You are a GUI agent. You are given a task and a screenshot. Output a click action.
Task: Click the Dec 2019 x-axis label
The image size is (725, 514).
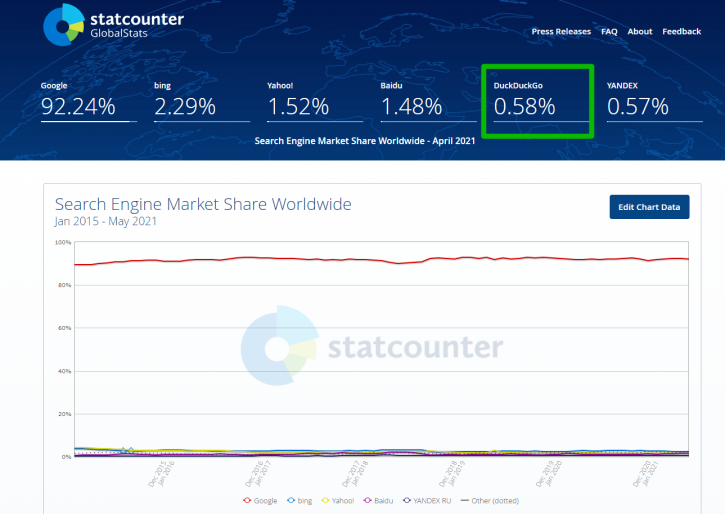pos(545,473)
